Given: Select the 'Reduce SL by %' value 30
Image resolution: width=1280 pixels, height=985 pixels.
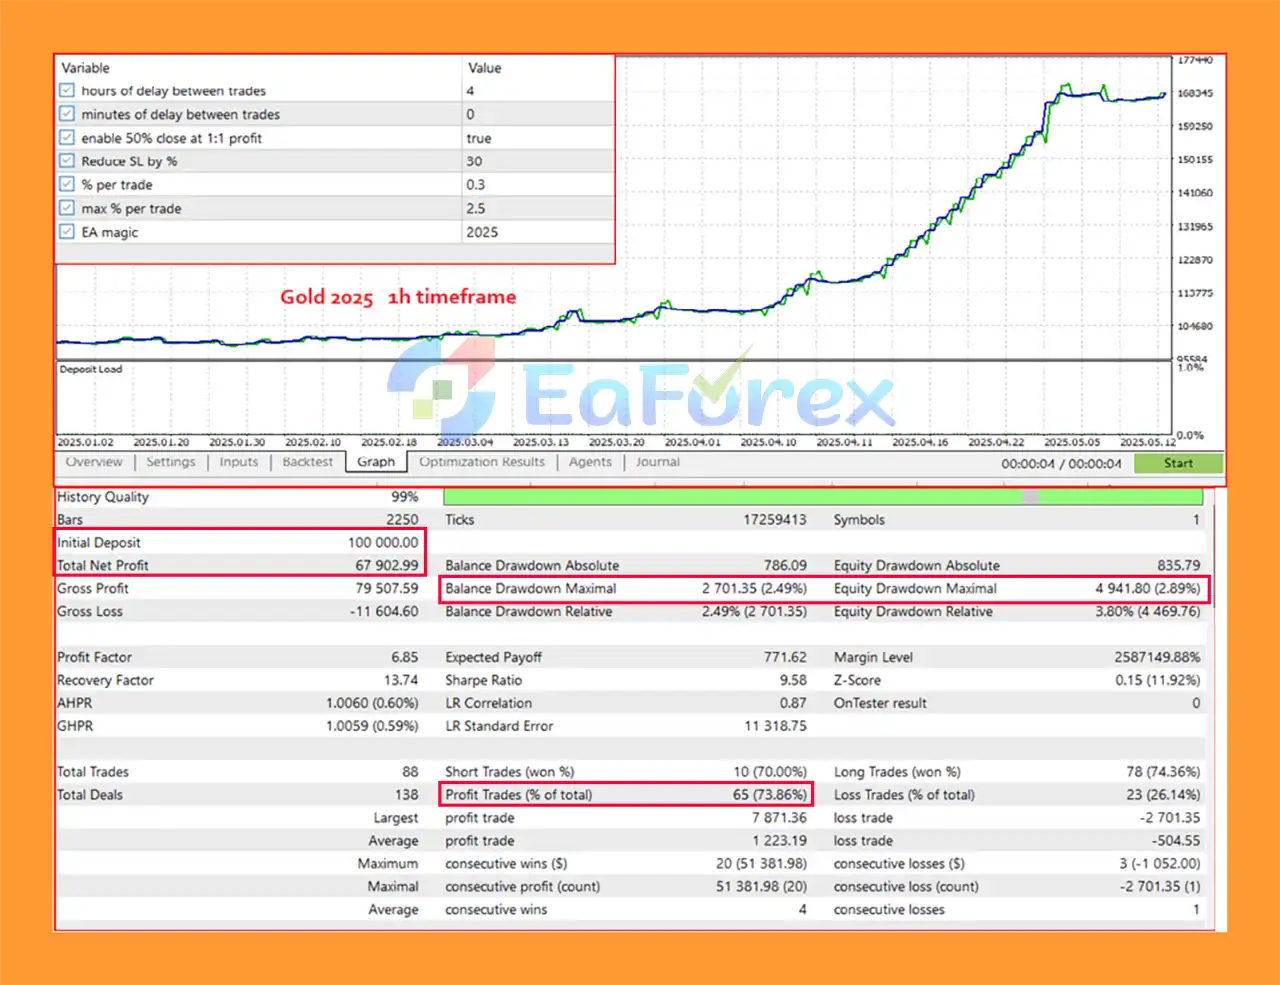Looking at the screenshot, I should (474, 161).
